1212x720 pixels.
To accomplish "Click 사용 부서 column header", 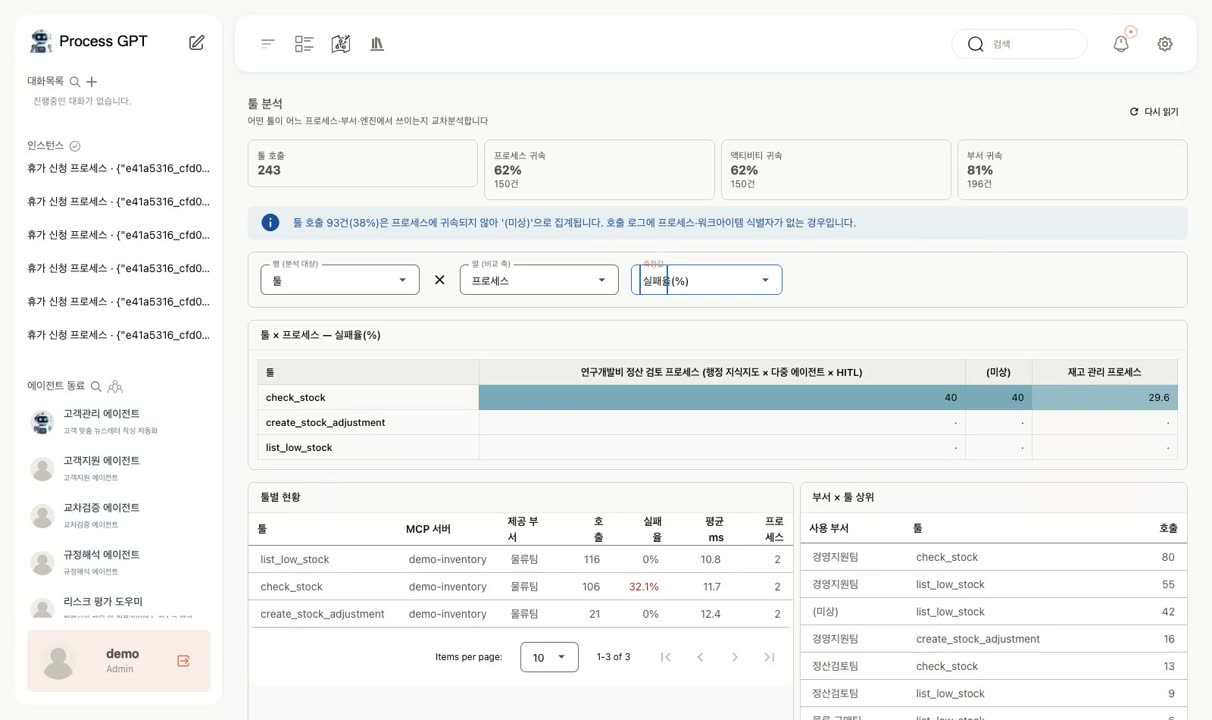I will coord(829,528).
